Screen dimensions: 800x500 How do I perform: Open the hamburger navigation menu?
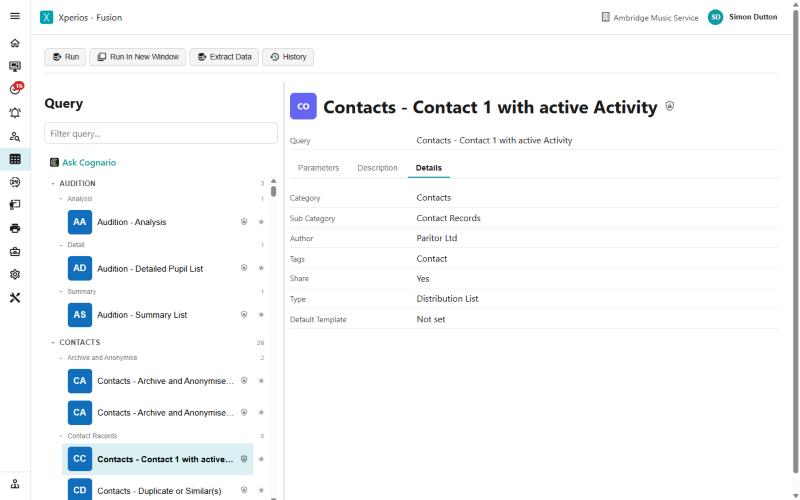pos(15,16)
